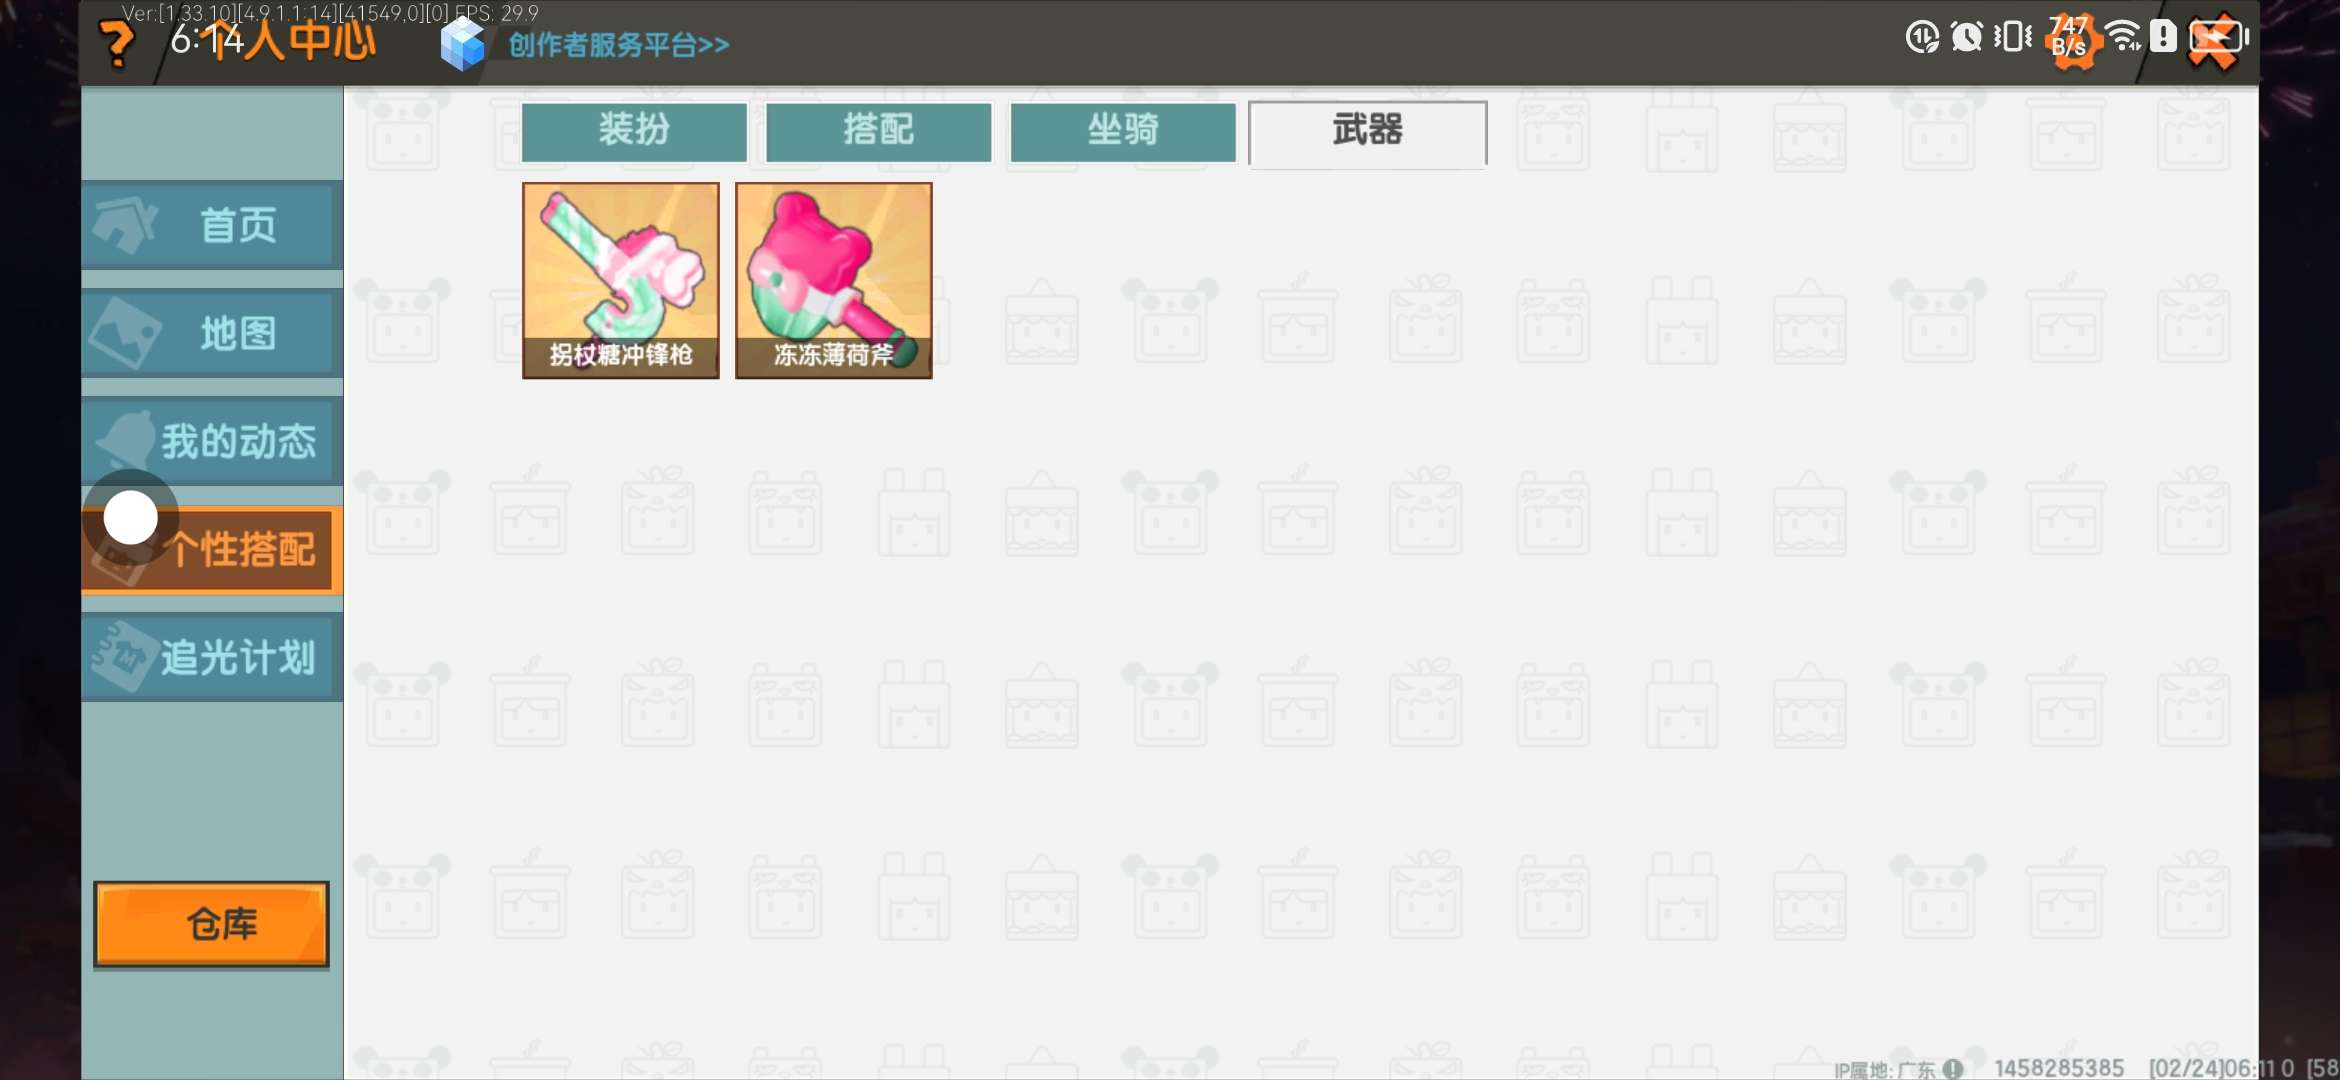Click the house icon beside 首页

[124, 224]
